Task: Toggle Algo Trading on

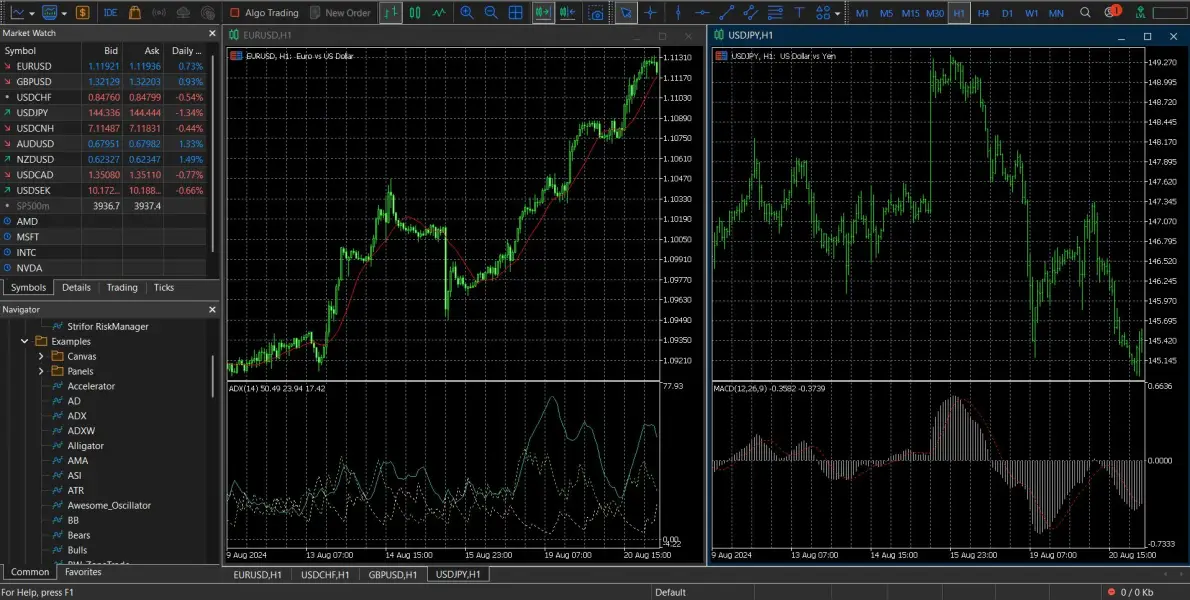Action: pos(264,13)
